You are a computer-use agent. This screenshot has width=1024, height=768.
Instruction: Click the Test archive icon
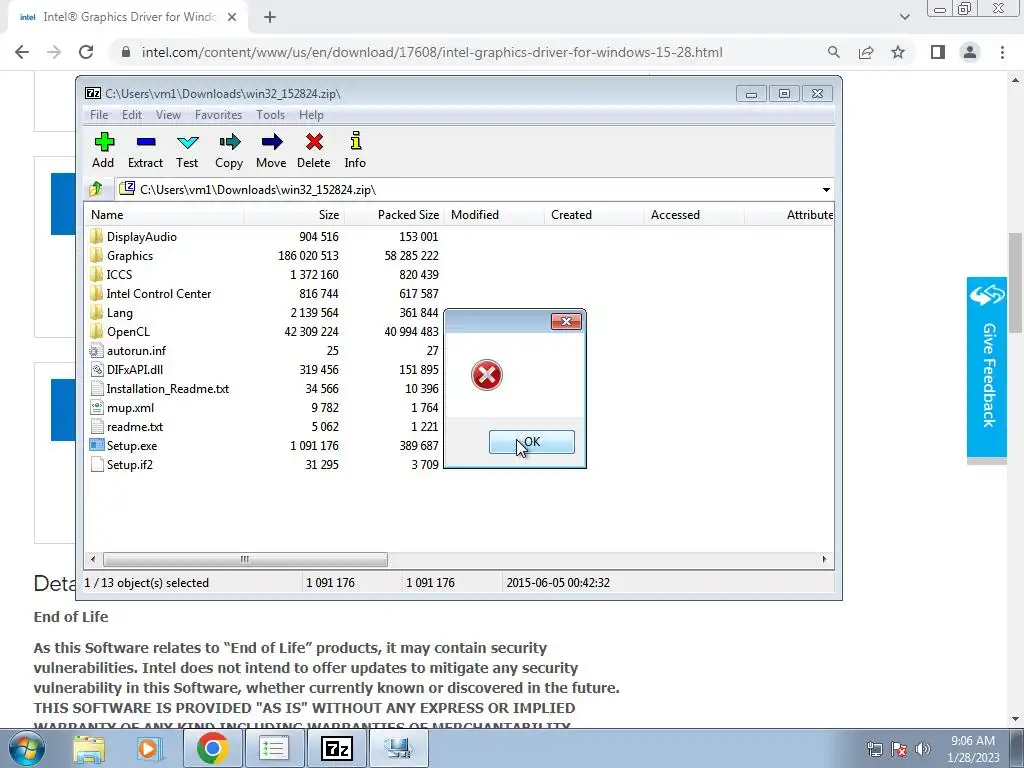187,150
